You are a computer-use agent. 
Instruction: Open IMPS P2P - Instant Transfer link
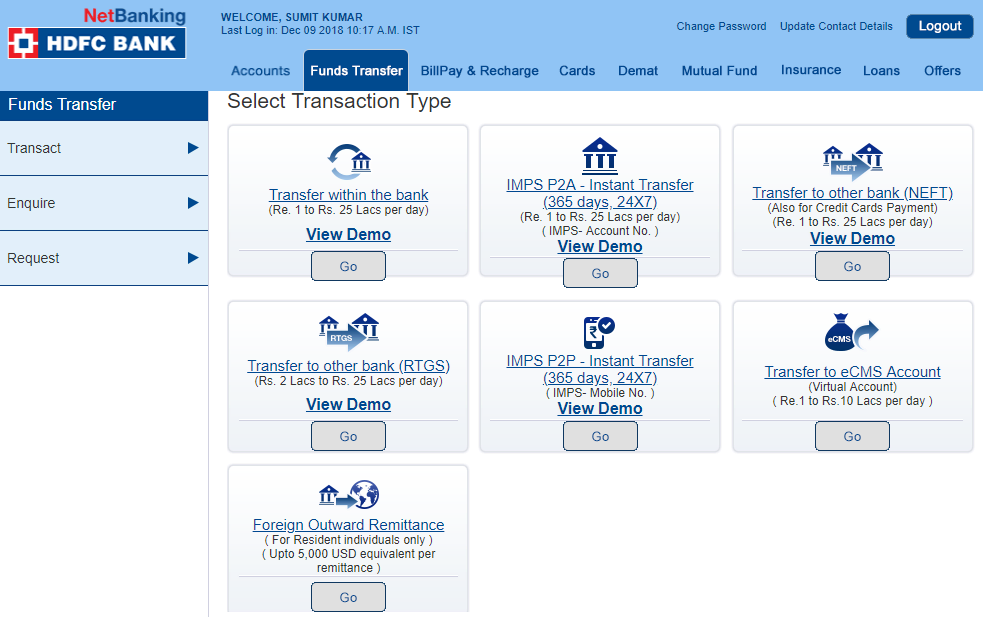600,369
